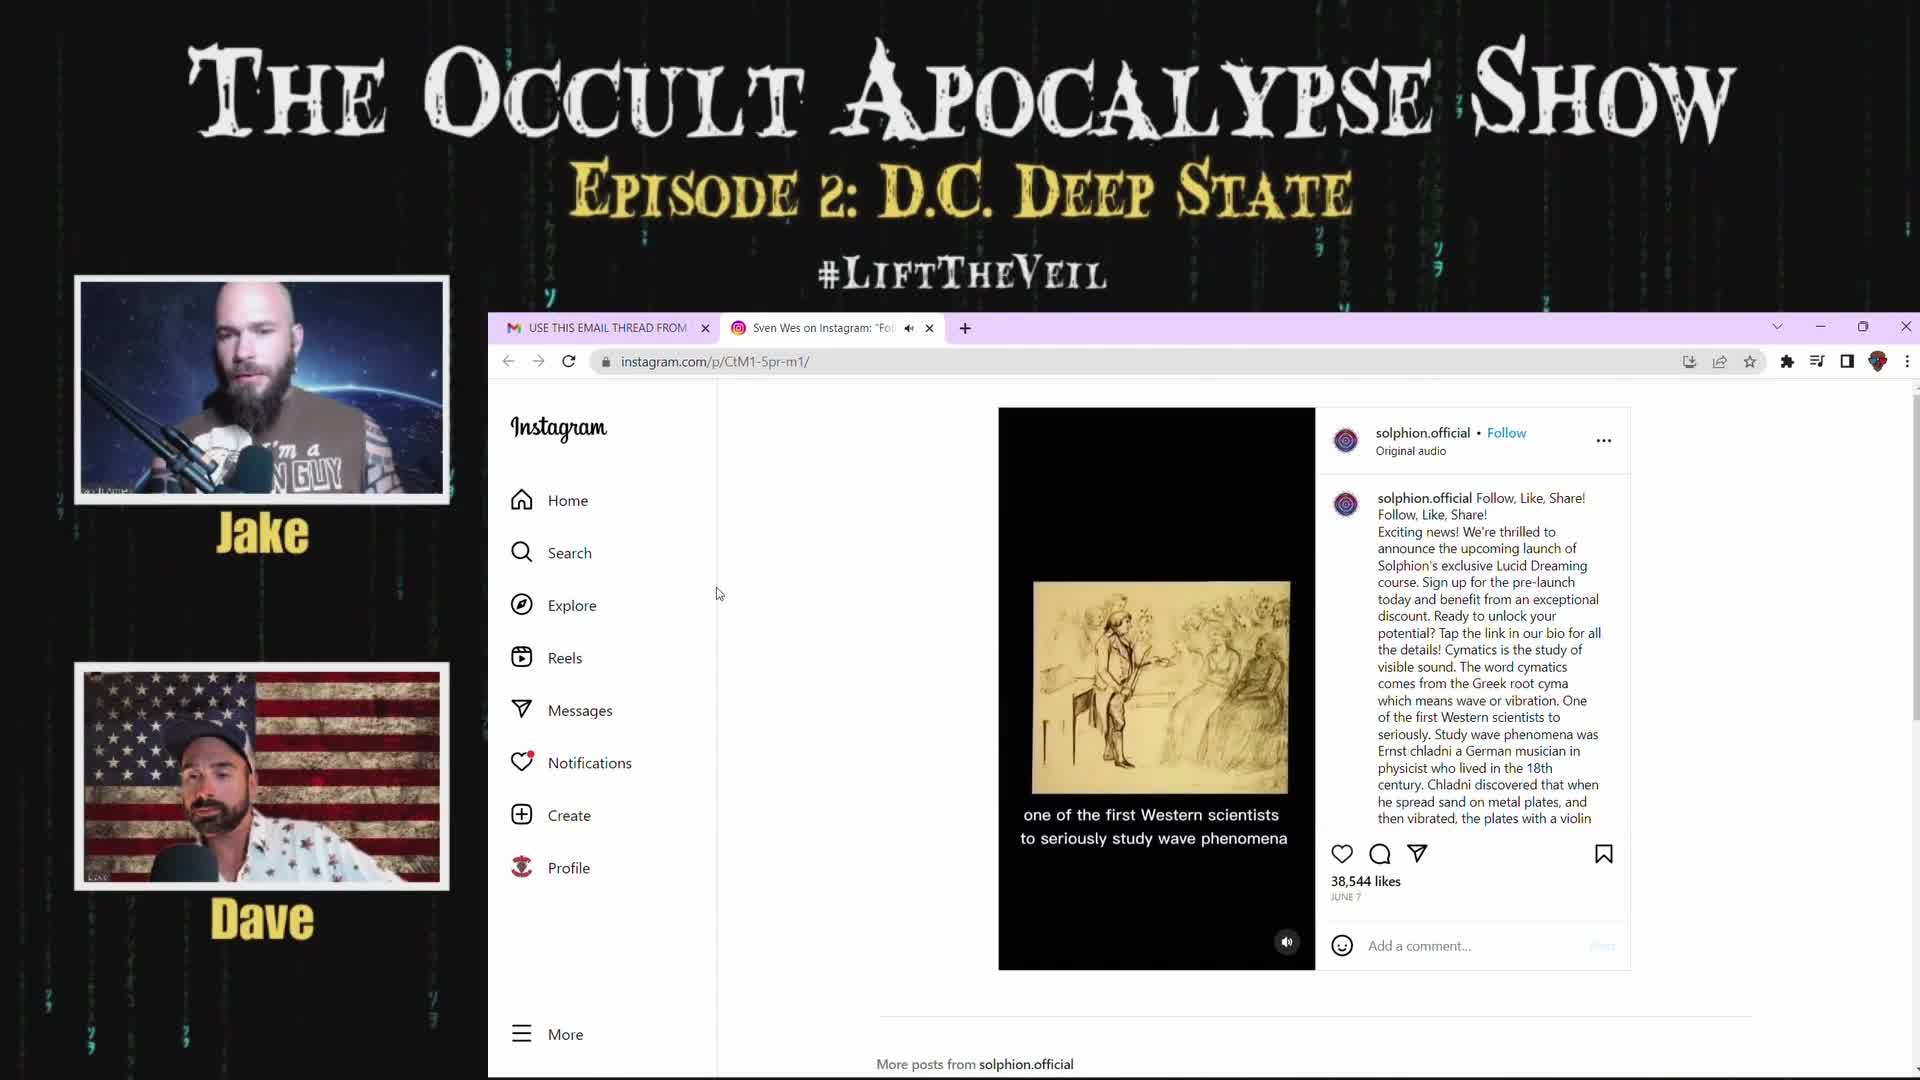Open the Notifications heart icon

[521, 762]
